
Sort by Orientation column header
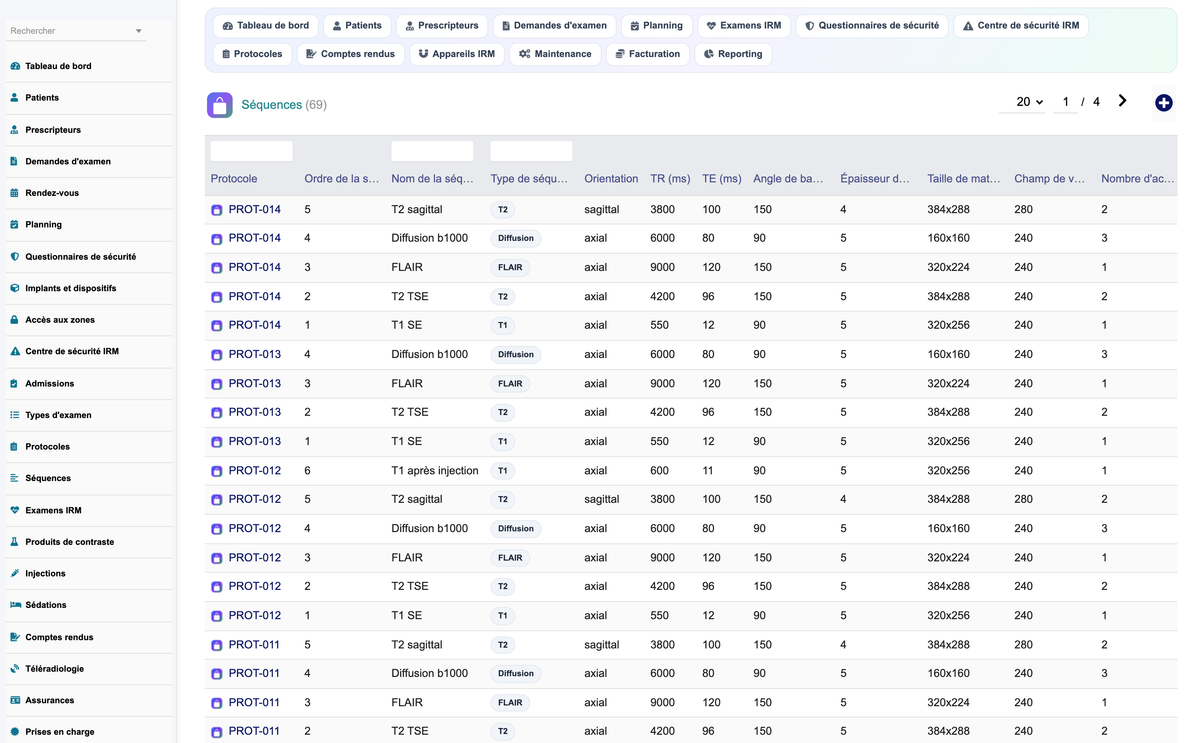click(611, 179)
